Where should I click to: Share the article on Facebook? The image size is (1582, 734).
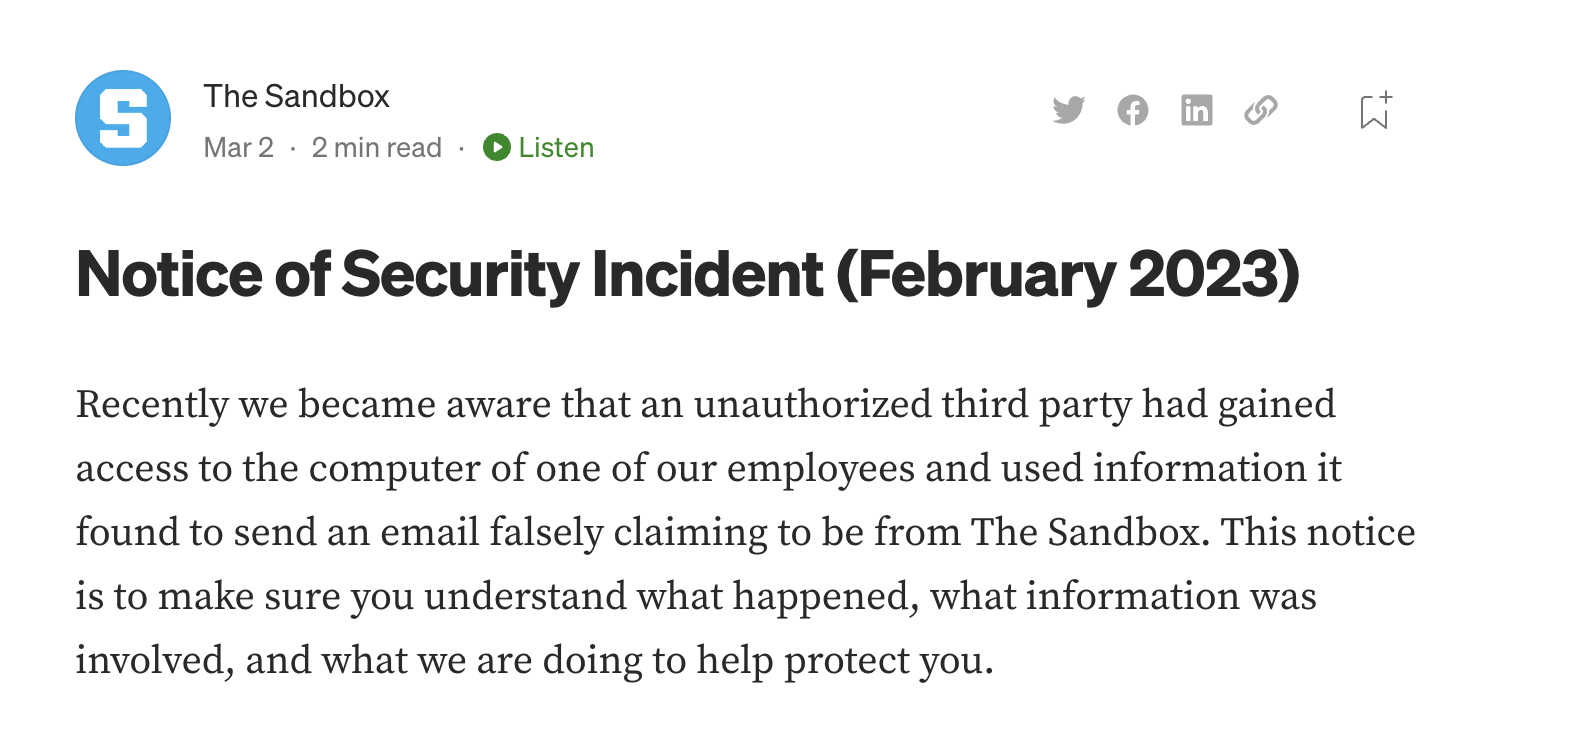pos(1133,110)
